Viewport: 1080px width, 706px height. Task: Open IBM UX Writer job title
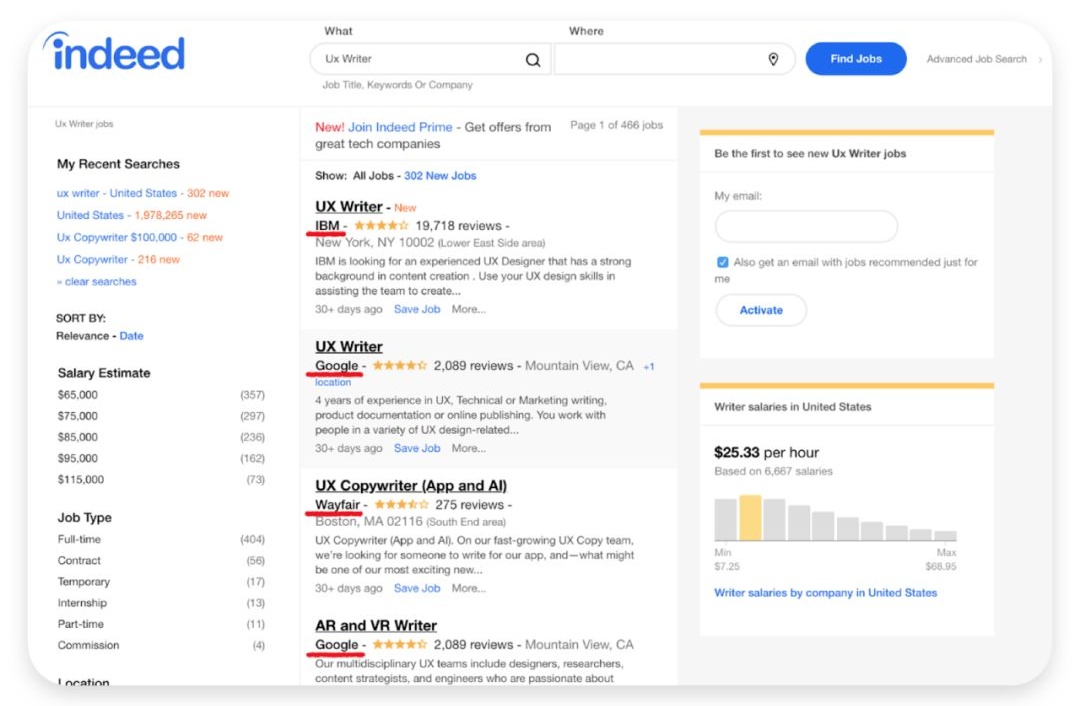(349, 207)
